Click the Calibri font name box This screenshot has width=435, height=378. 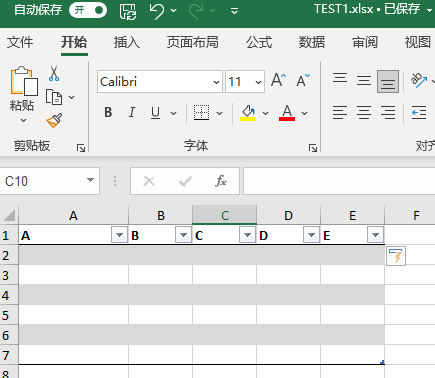click(x=155, y=82)
